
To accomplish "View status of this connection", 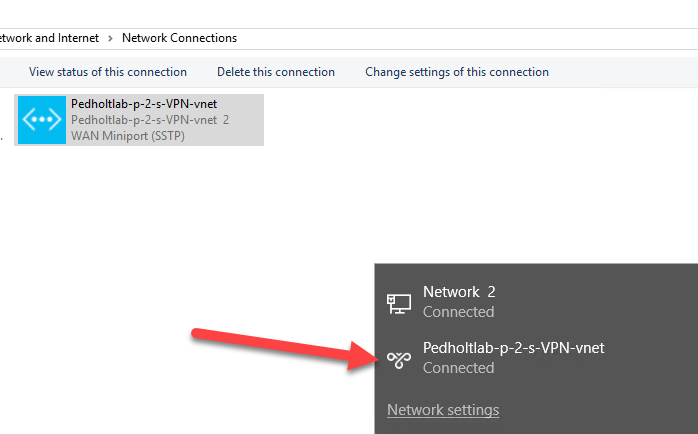I will point(108,72).
